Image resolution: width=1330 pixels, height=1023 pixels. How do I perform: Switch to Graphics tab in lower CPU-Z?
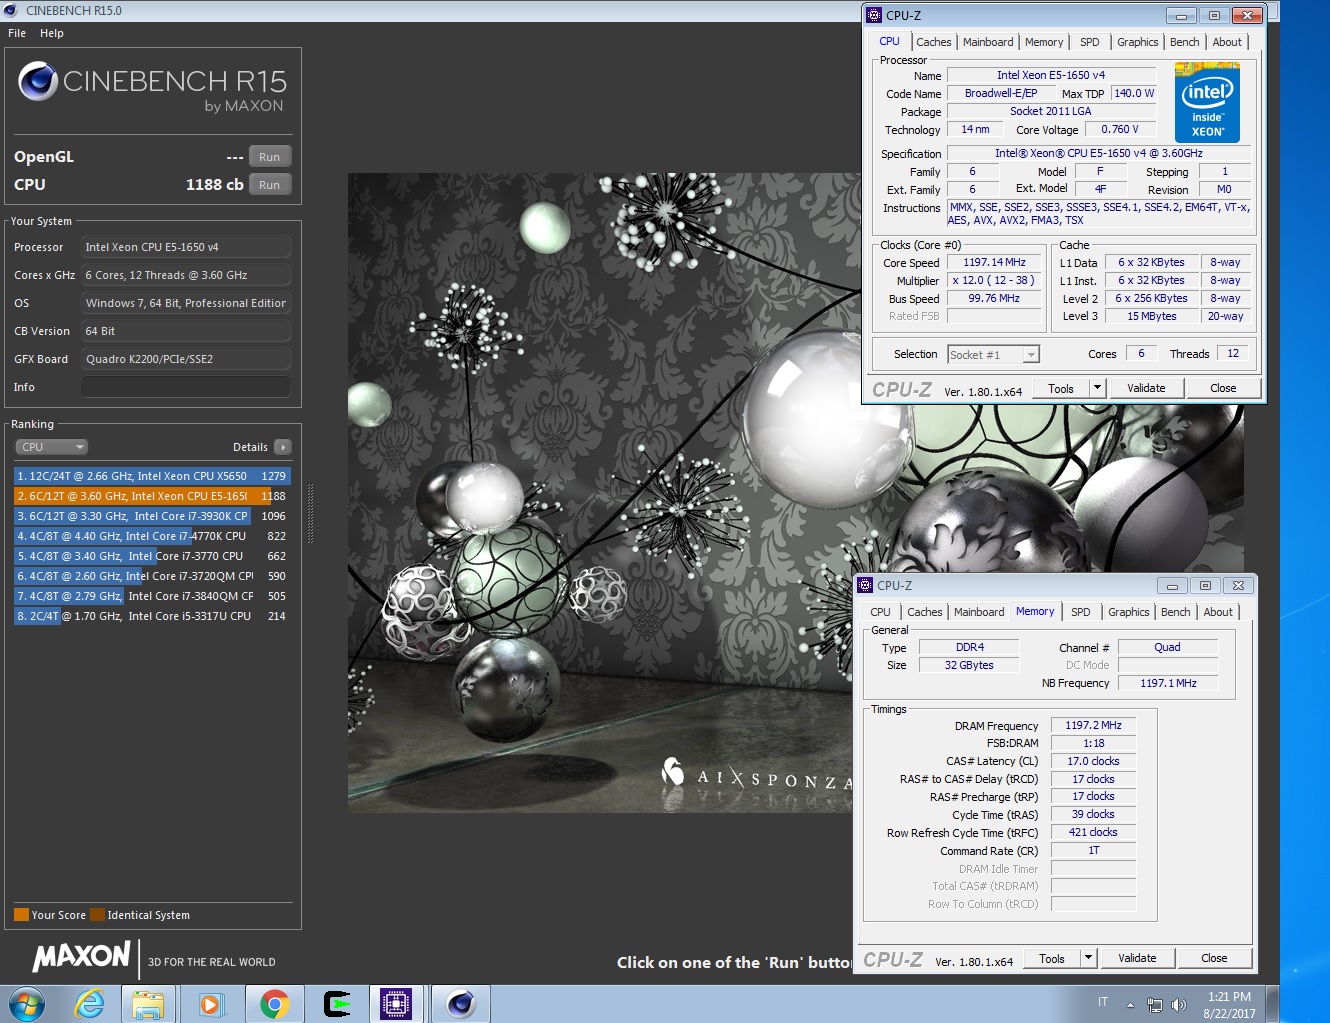coord(1128,612)
